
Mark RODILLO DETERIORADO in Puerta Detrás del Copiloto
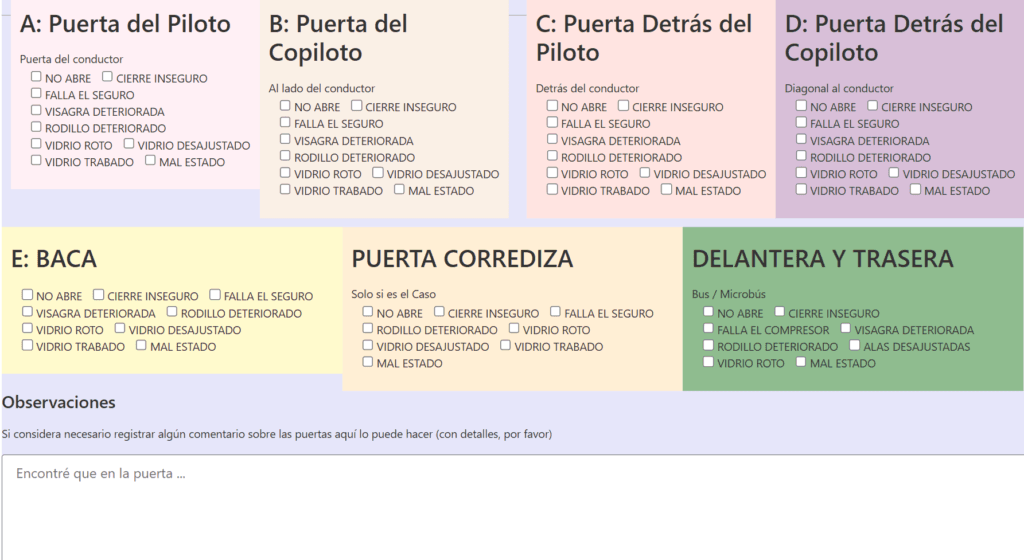[x=801, y=156]
